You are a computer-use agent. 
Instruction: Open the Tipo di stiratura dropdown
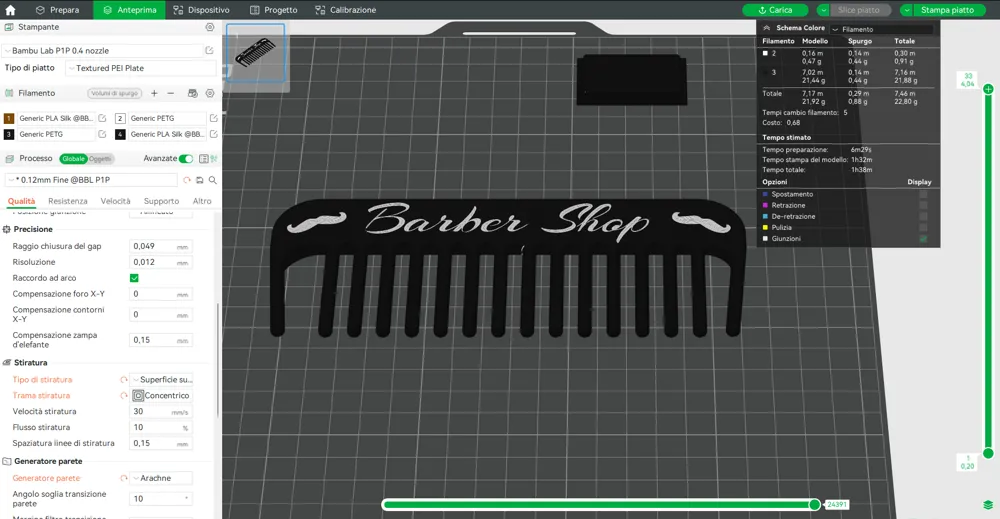click(161, 379)
